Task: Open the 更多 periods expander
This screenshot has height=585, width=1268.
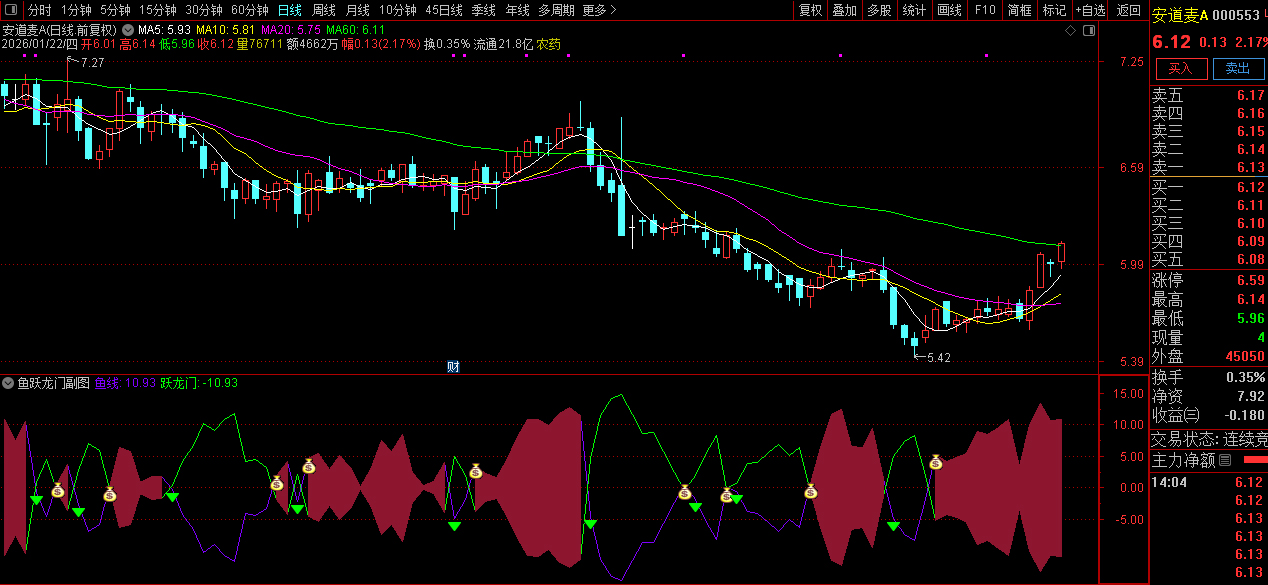Action: pos(598,10)
